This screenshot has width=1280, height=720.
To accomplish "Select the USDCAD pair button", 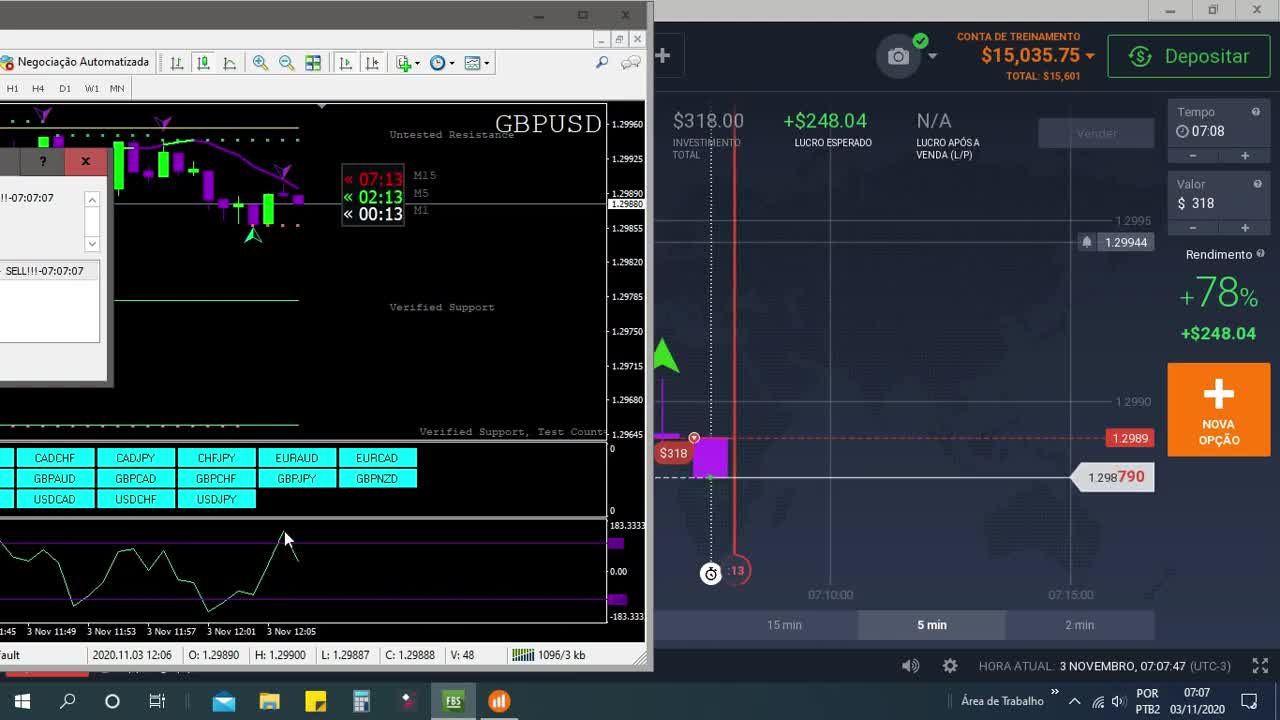I will click(55, 499).
